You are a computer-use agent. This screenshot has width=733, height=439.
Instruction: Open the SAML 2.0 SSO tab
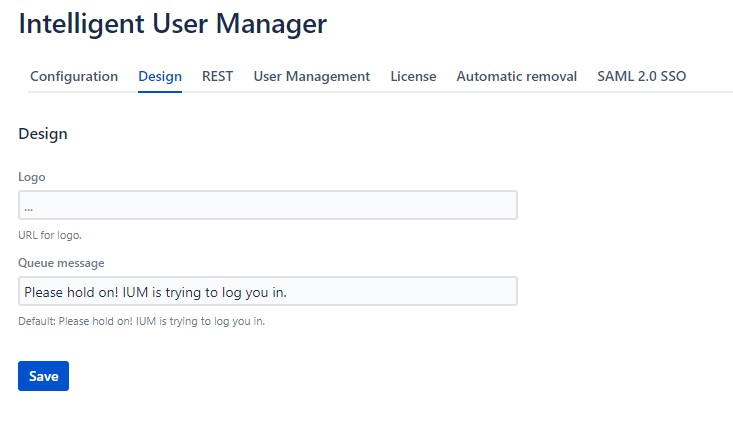(x=641, y=76)
